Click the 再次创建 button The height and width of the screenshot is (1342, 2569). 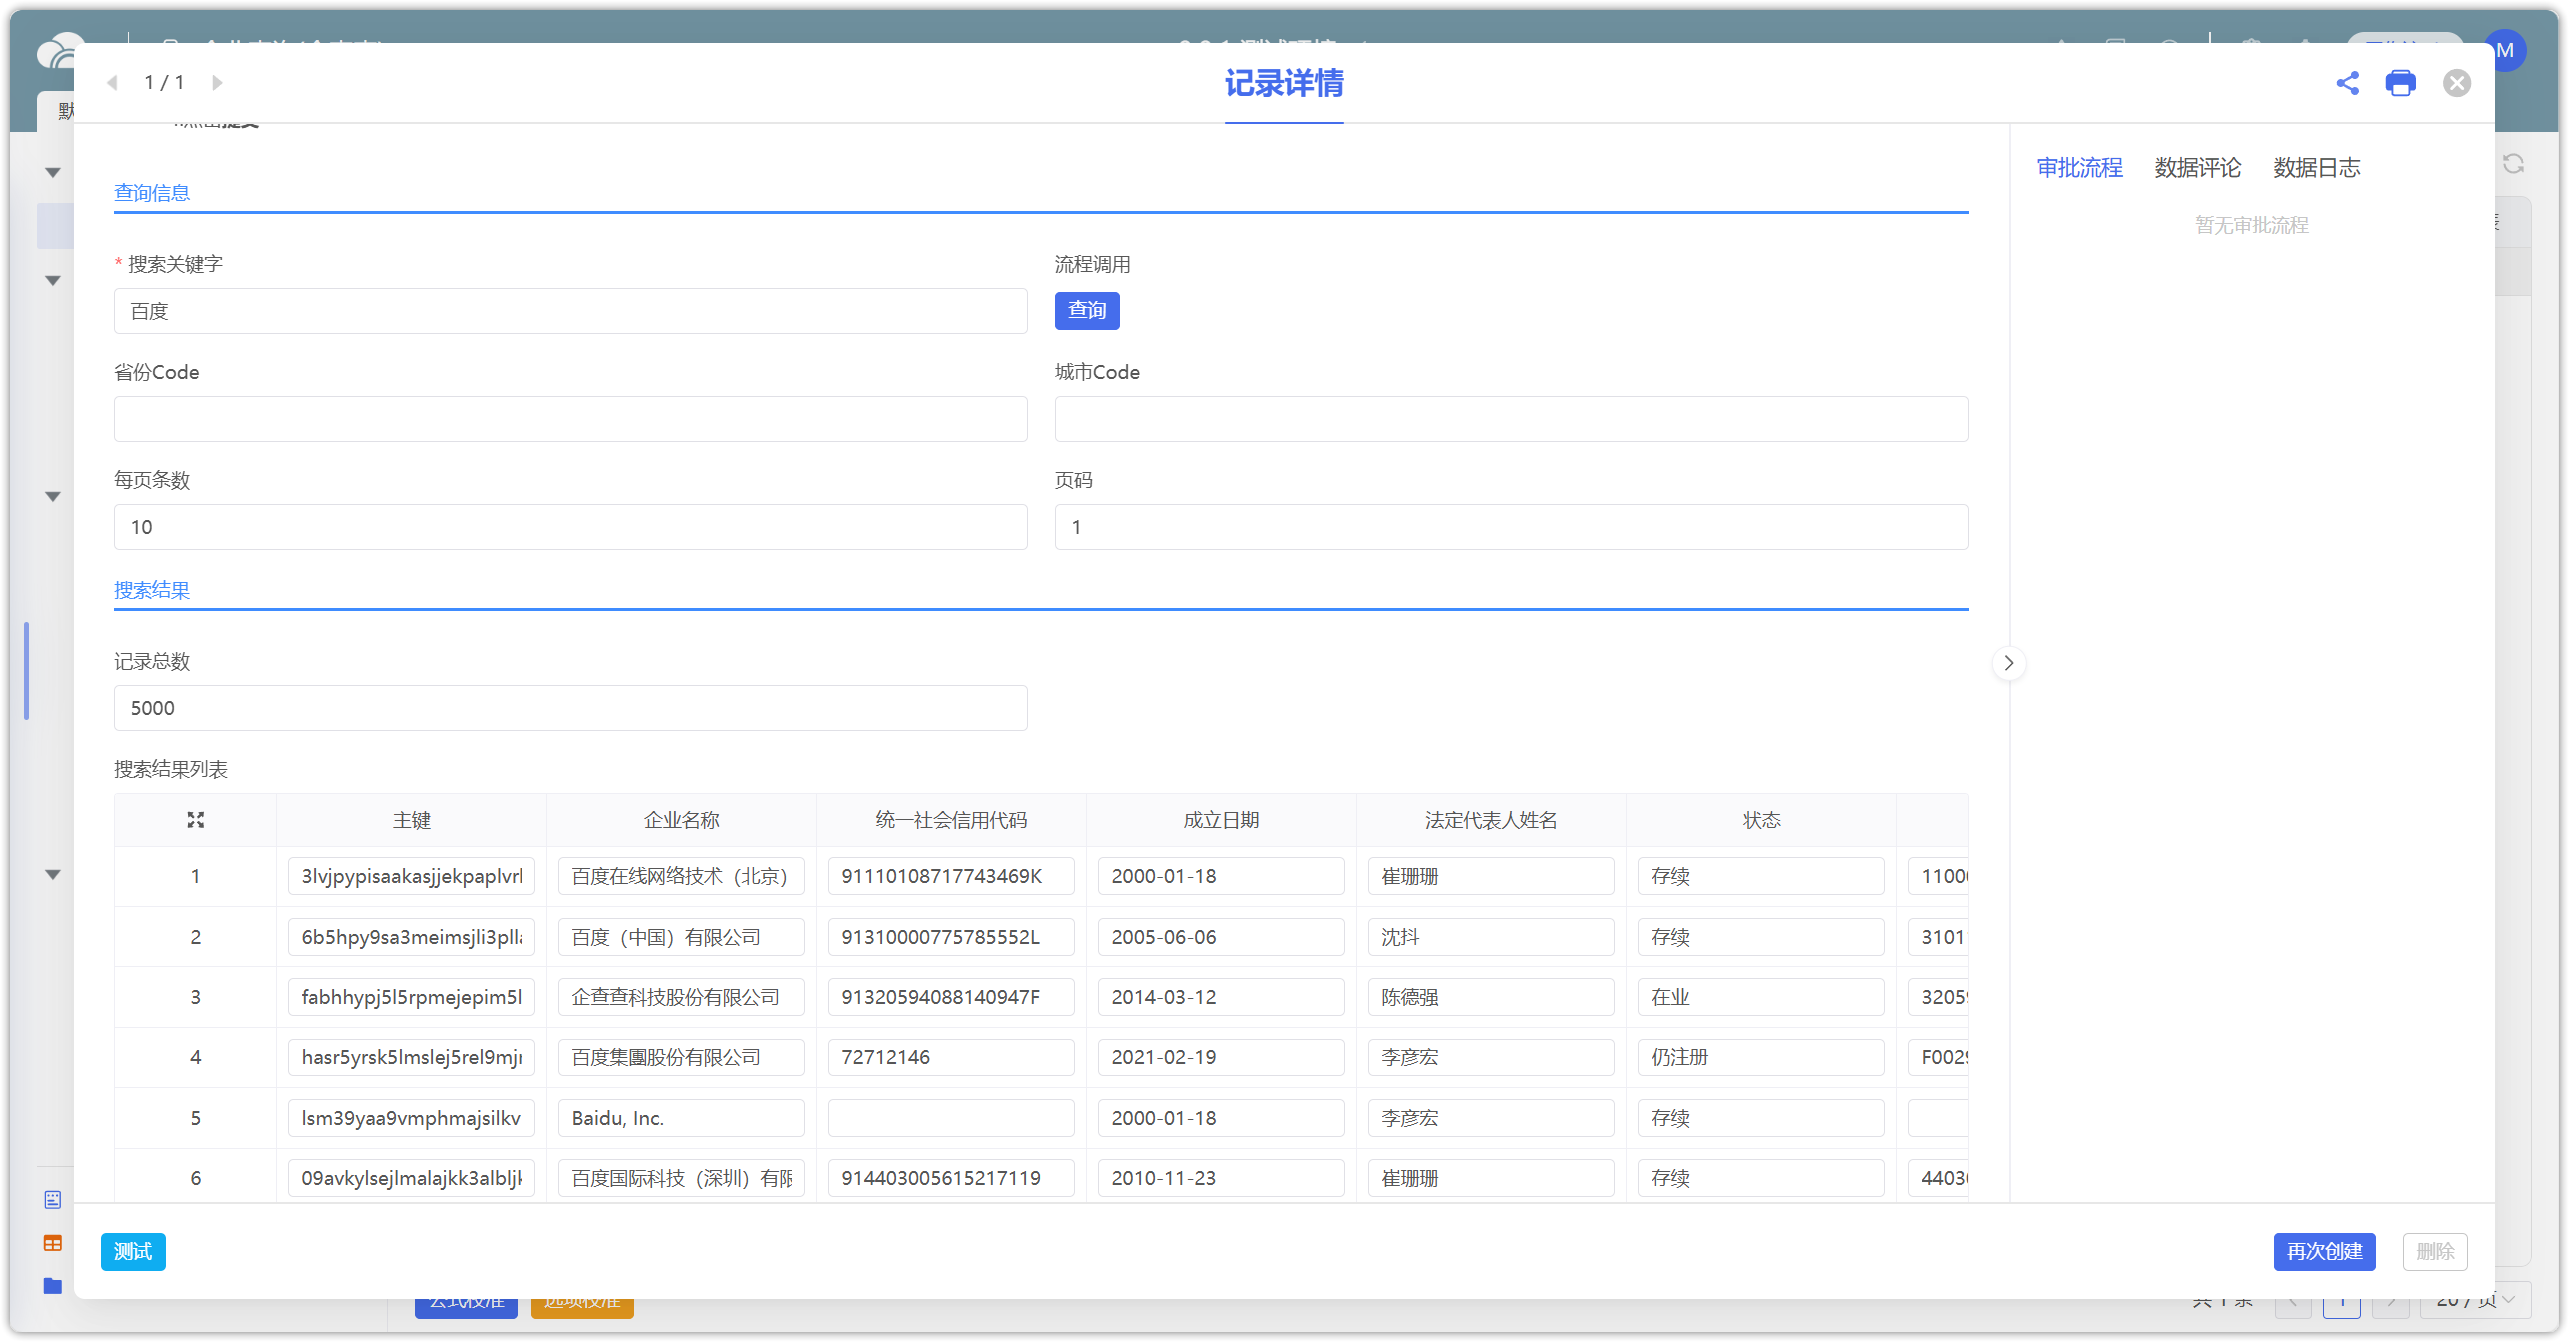click(x=2324, y=1252)
